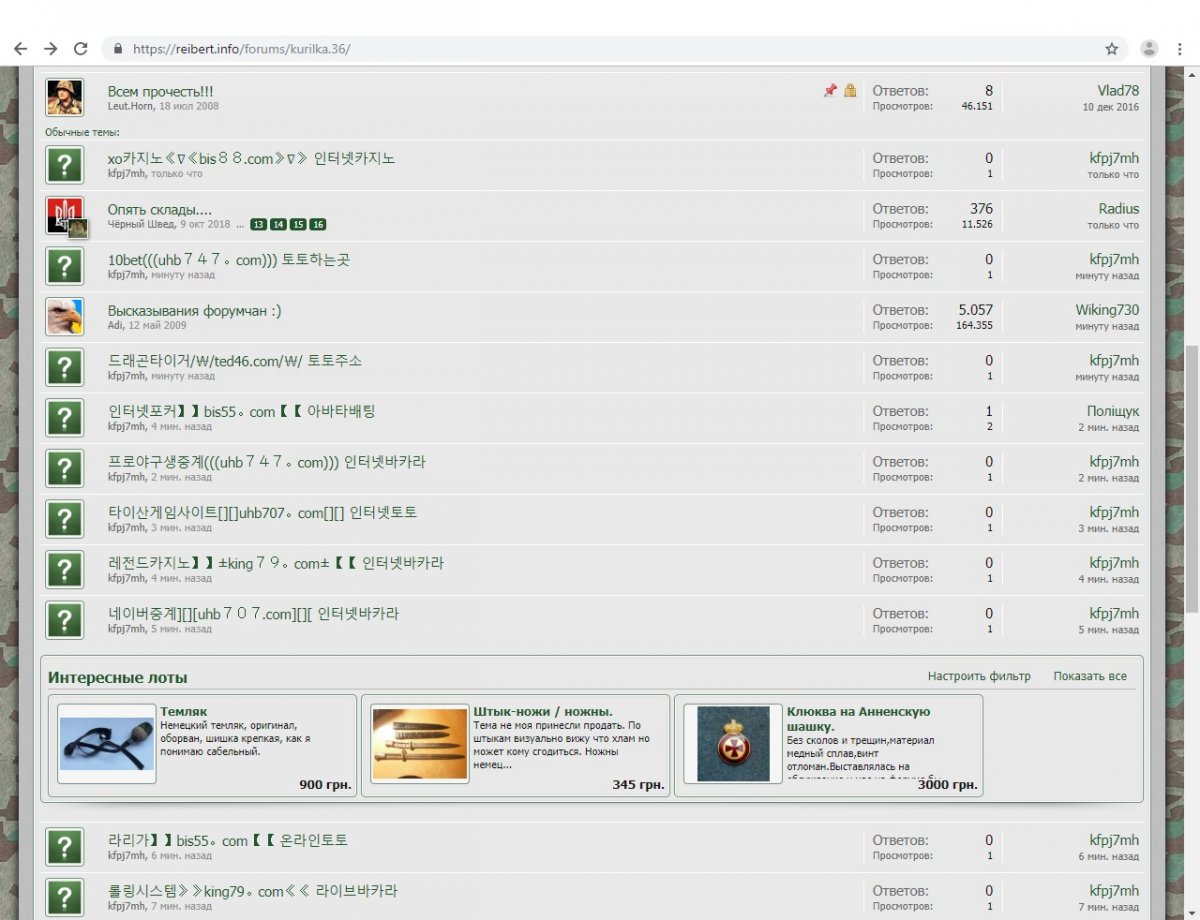Image resolution: width=1200 pixels, height=920 pixels.
Task: Go to page 16 of Опять склады
Action: (317, 225)
